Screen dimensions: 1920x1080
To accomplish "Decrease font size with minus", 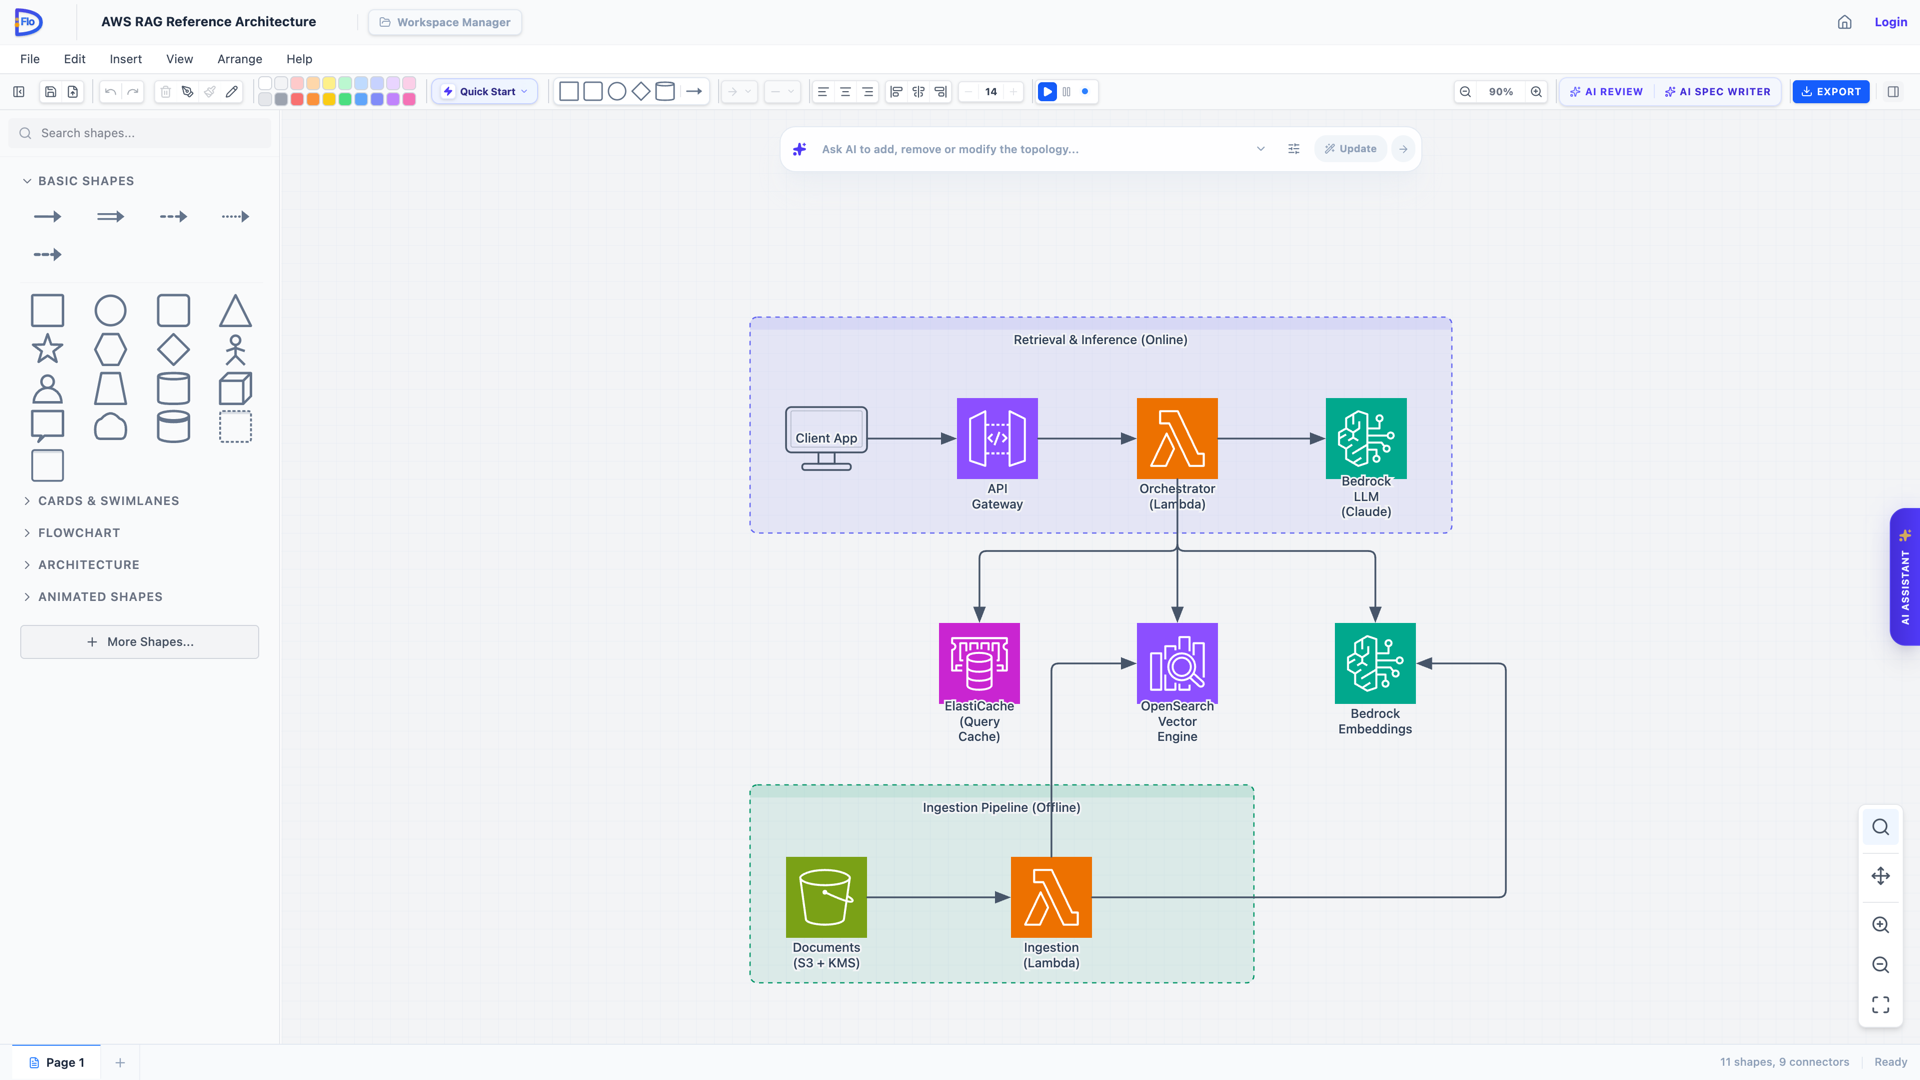I will pos(968,91).
